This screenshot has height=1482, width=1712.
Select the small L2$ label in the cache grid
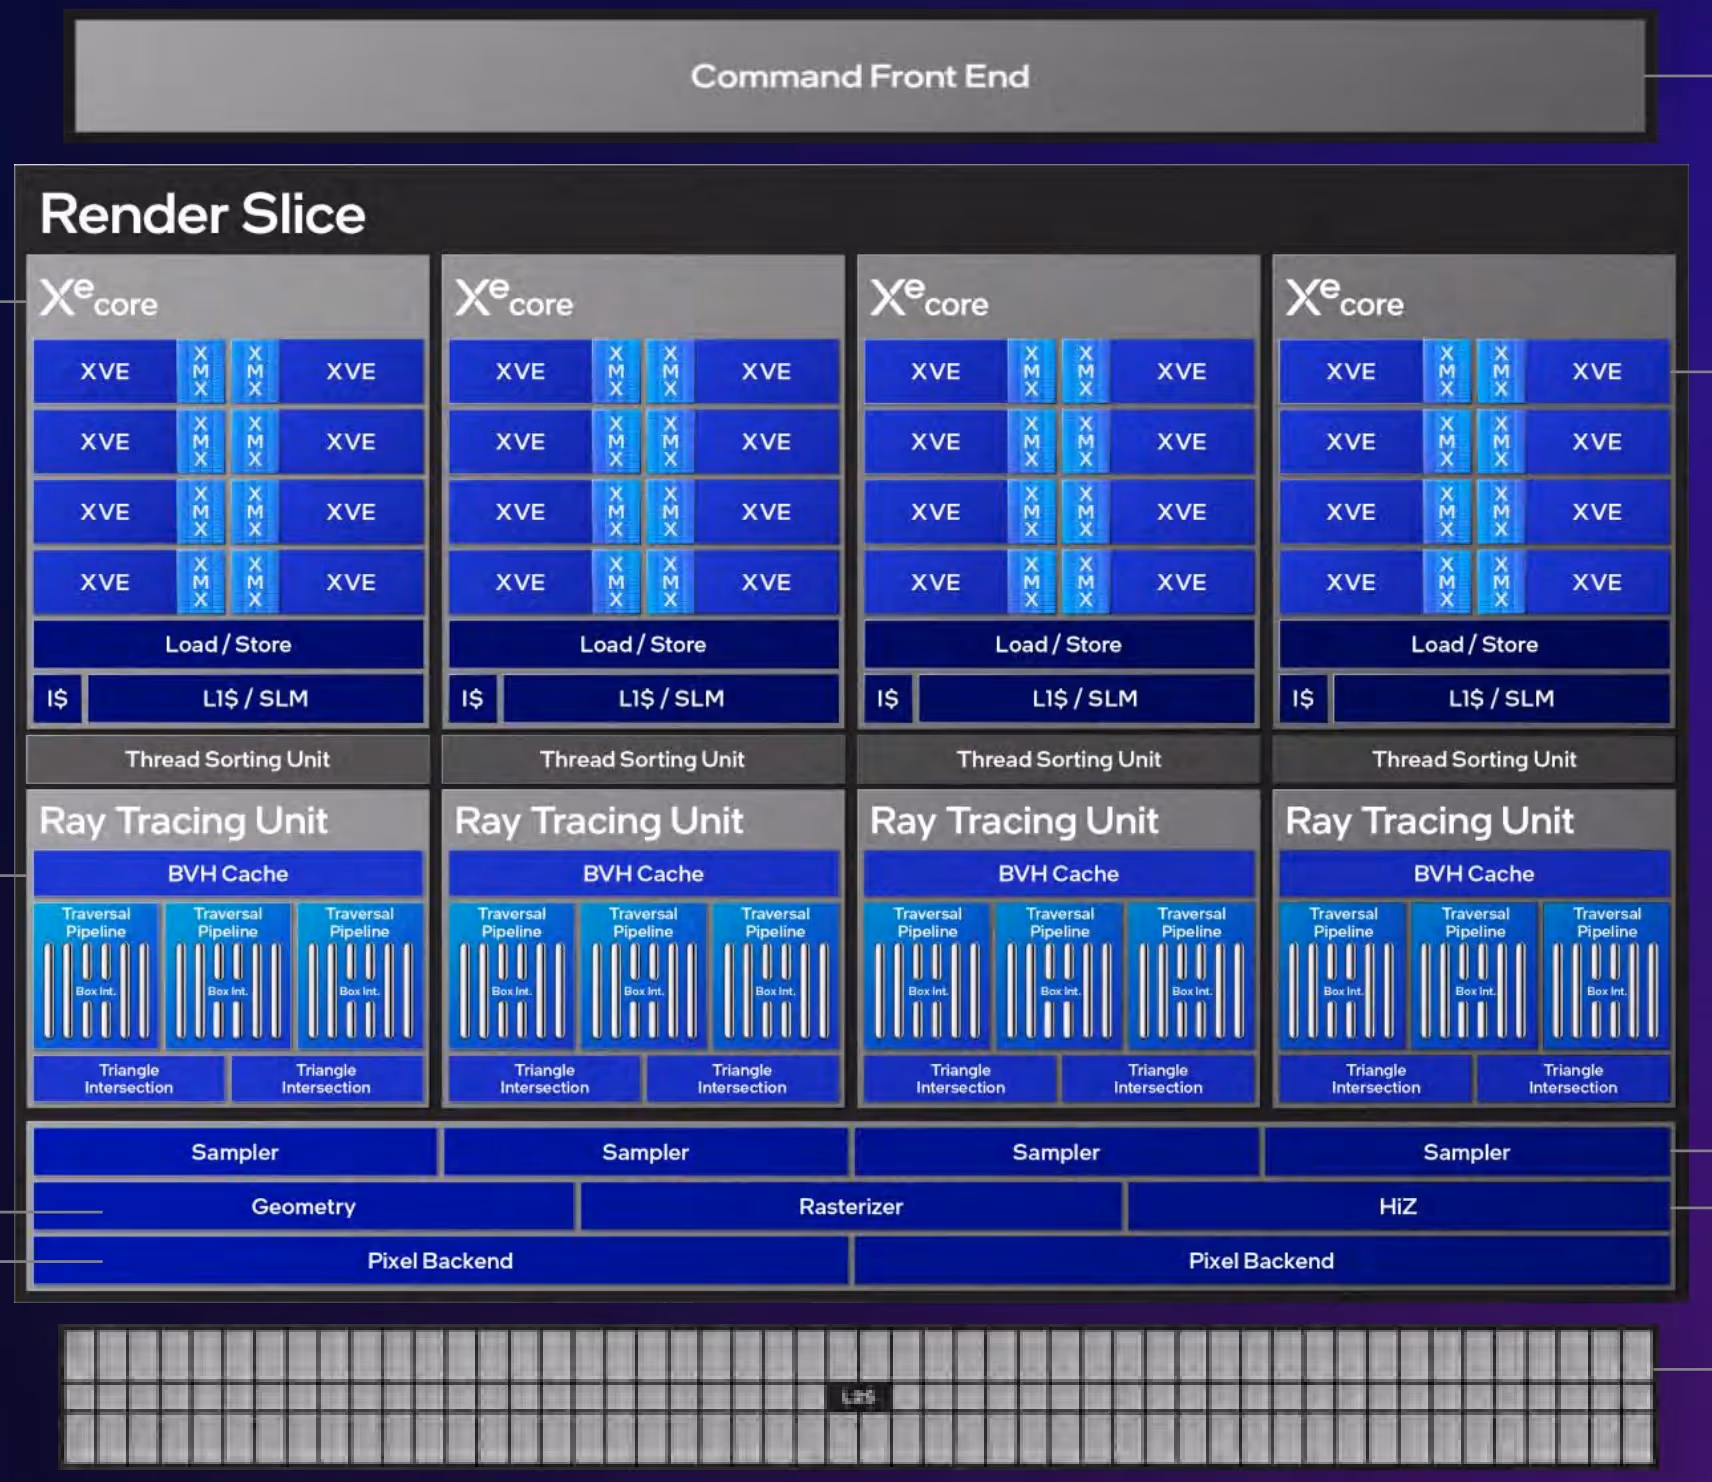(x=858, y=1397)
